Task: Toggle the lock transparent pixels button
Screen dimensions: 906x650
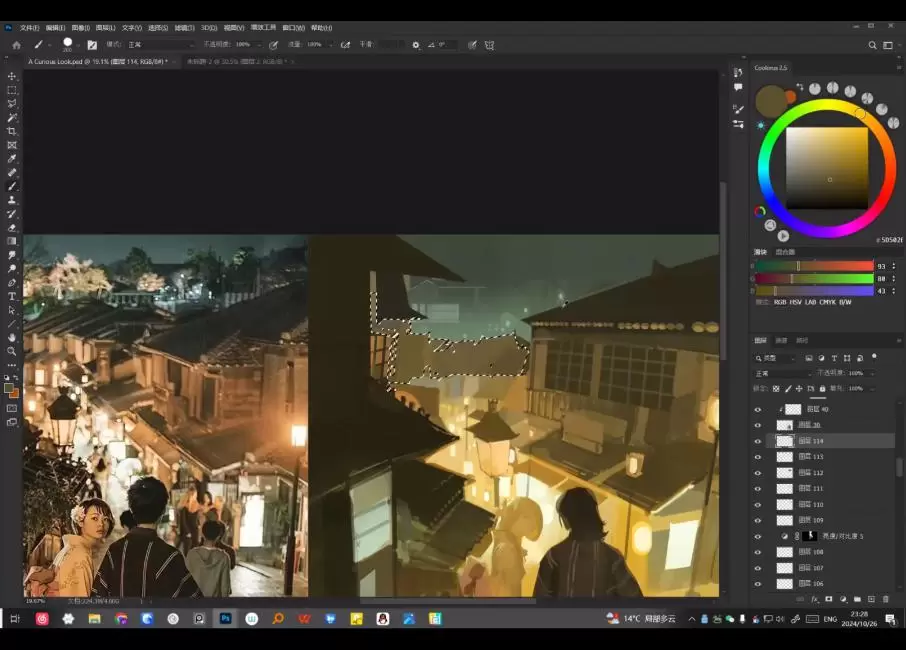Action: (776, 389)
